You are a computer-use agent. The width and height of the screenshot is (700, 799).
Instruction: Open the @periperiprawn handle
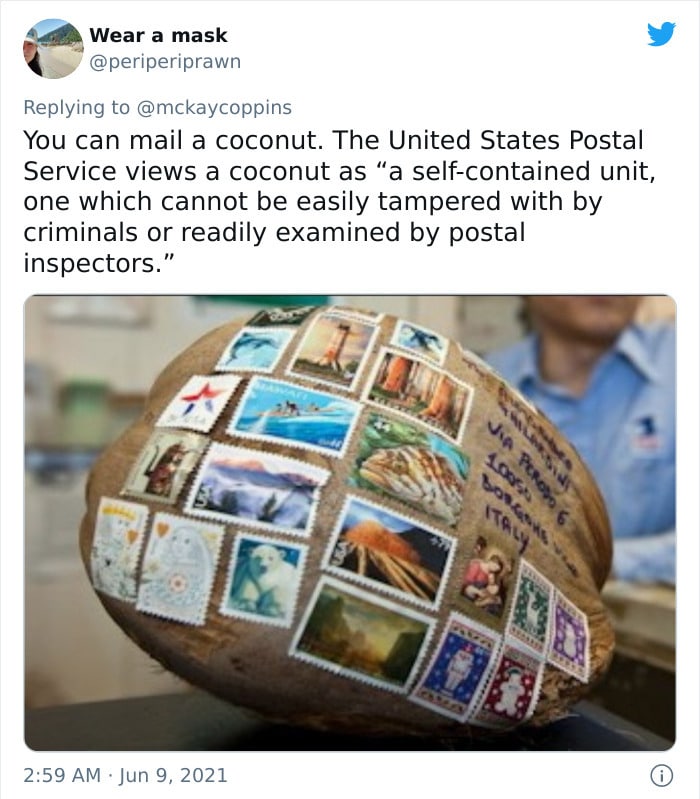point(165,62)
